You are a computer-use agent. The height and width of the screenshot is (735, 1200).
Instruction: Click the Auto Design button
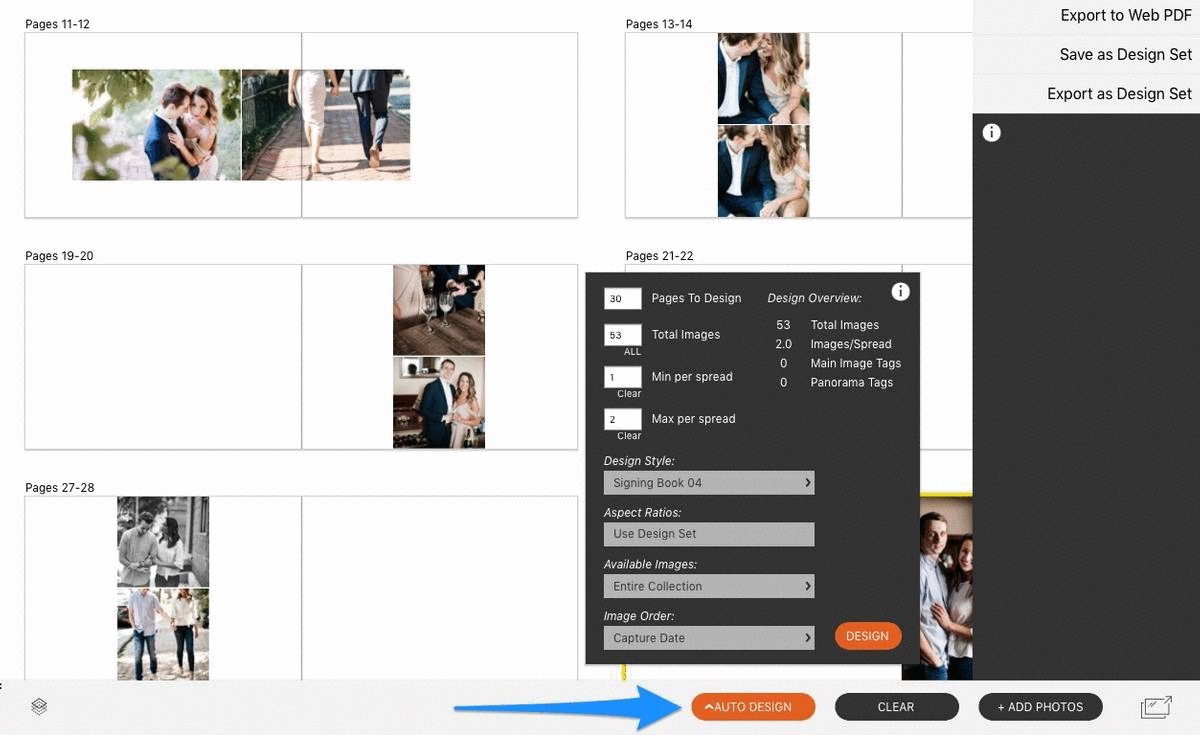(x=753, y=707)
